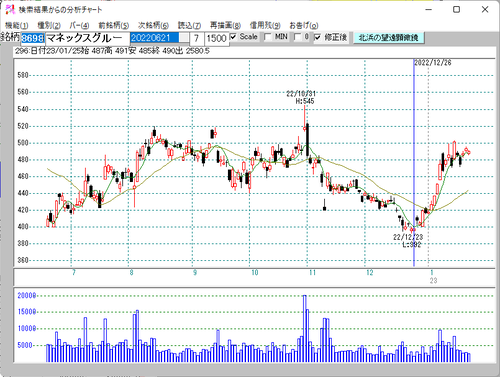
Task: Click the 360 price axis label
Action: click(23, 260)
